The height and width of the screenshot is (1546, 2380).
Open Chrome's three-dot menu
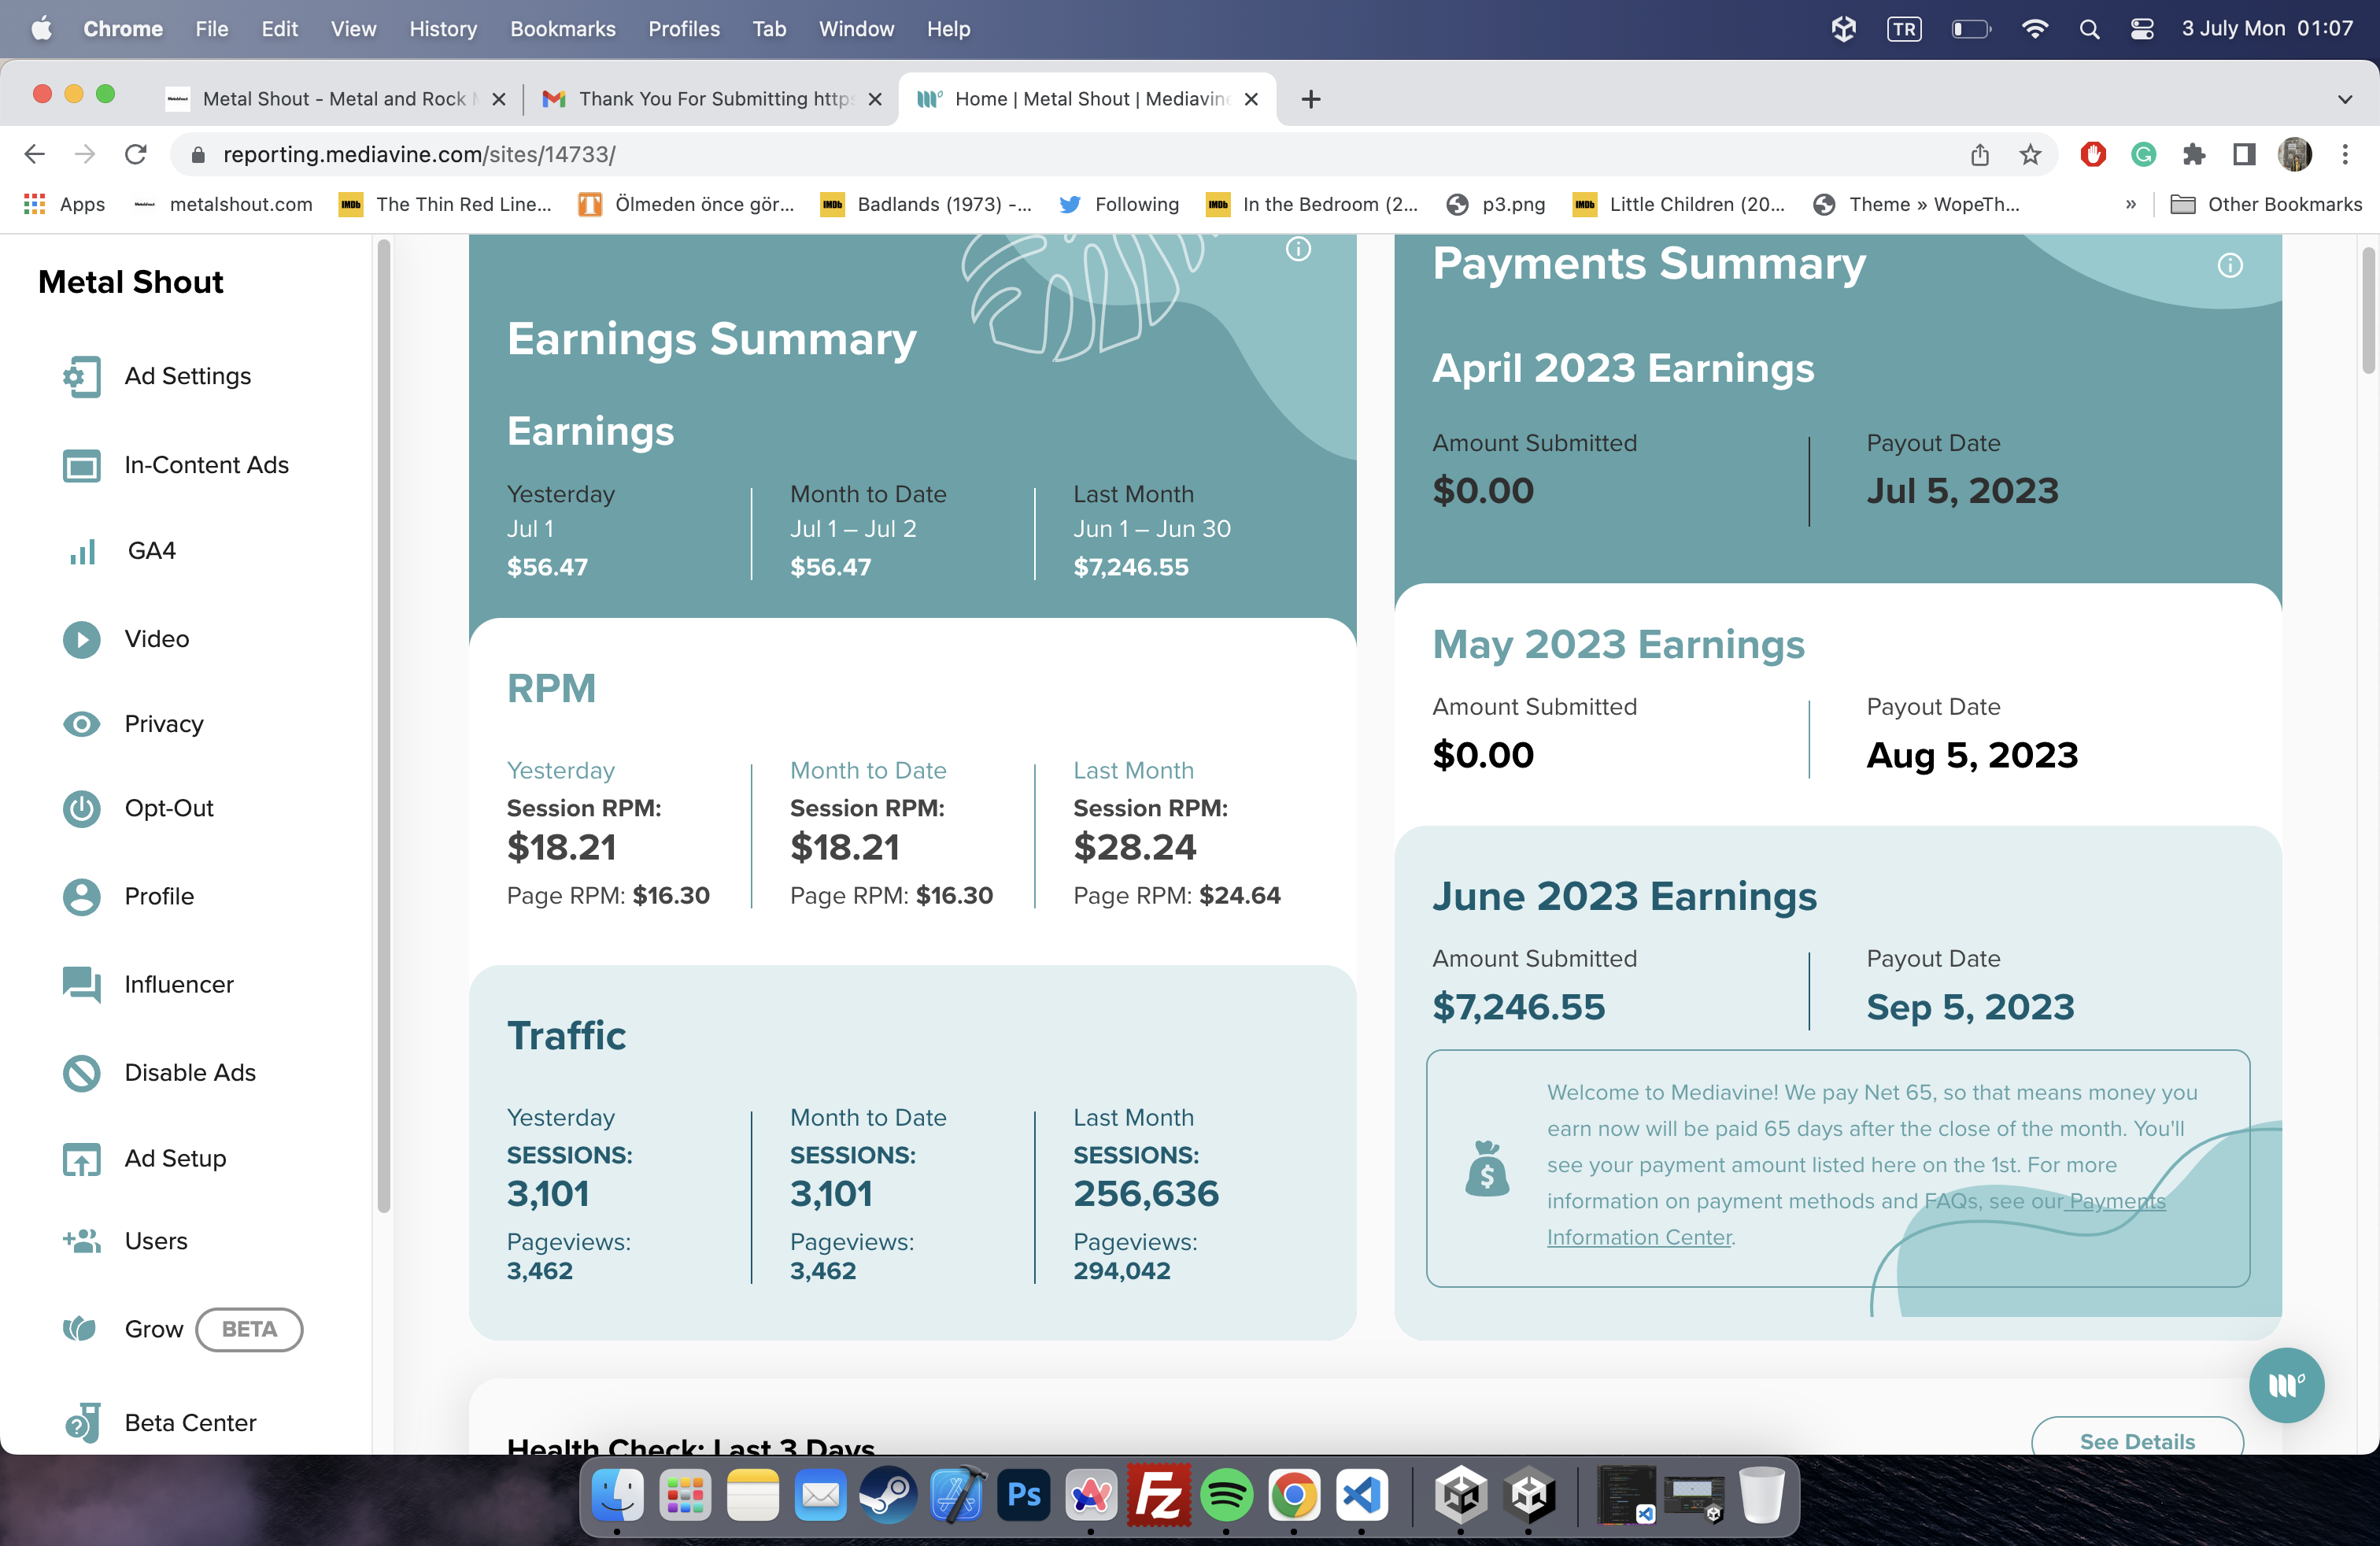coord(2345,154)
